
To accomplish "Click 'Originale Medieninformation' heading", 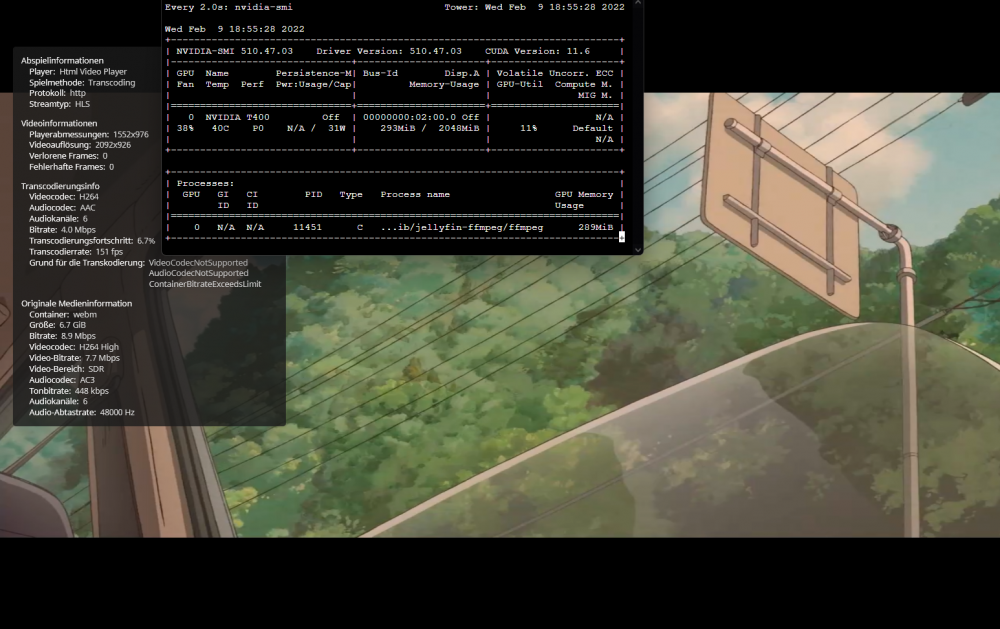I will (77, 303).
